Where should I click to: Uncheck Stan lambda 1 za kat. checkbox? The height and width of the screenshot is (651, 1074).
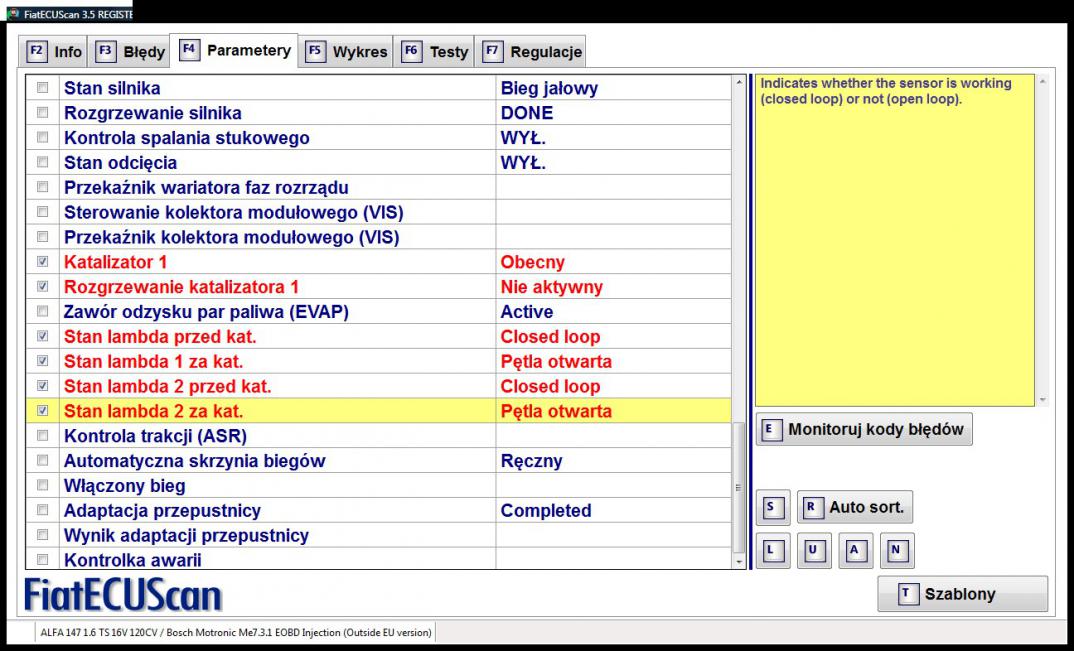click(x=42, y=361)
